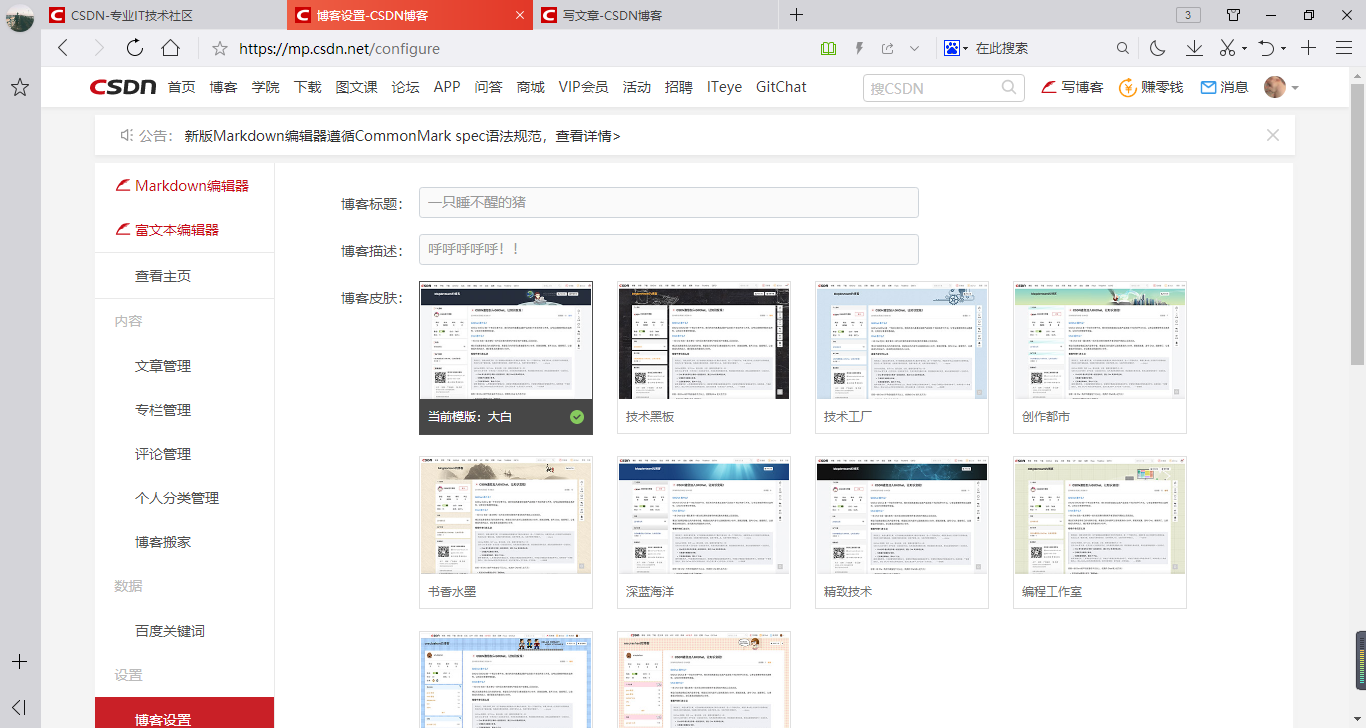Select the 深蓝海洋 skin thumbnail

(x=704, y=533)
